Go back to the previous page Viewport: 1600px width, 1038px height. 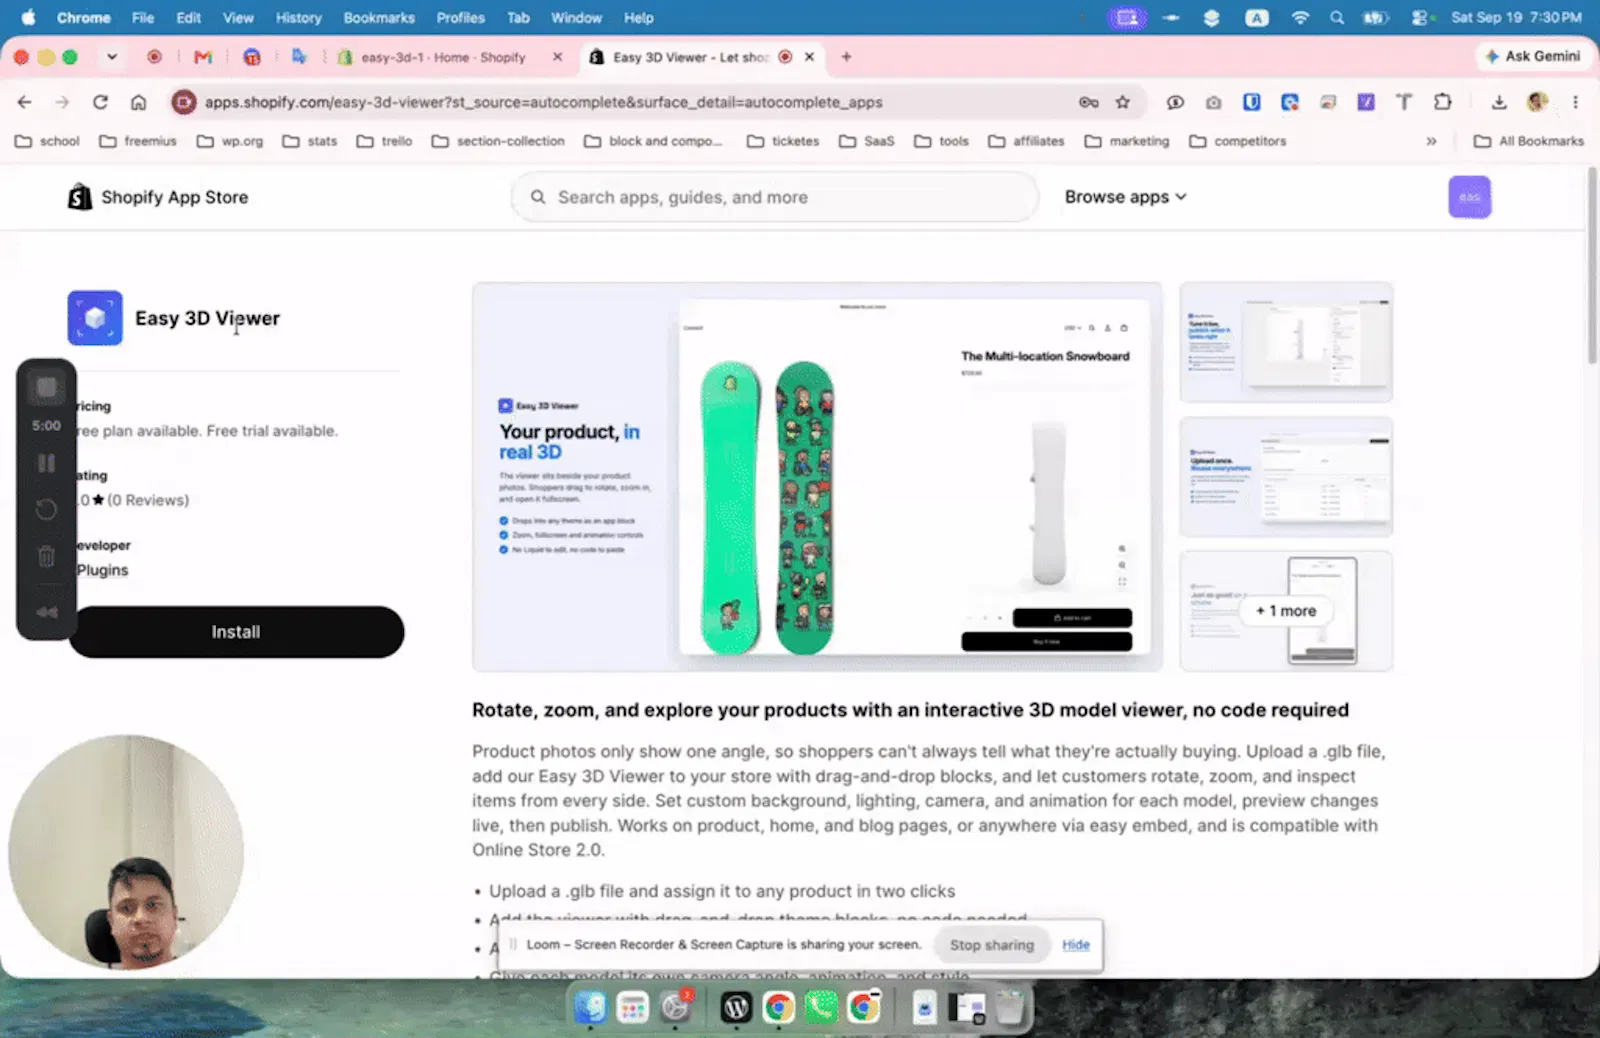25,102
